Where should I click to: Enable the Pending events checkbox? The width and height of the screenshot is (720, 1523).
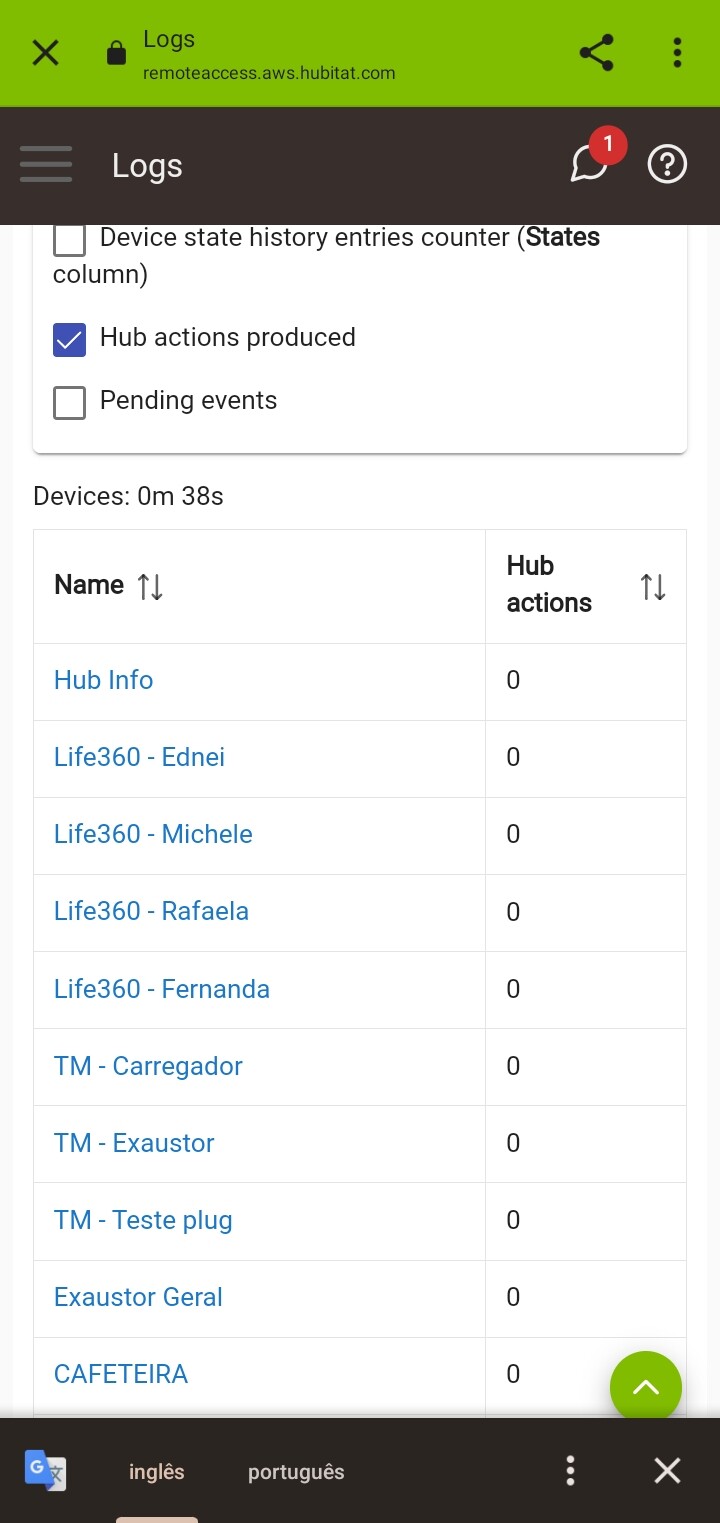(x=69, y=403)
